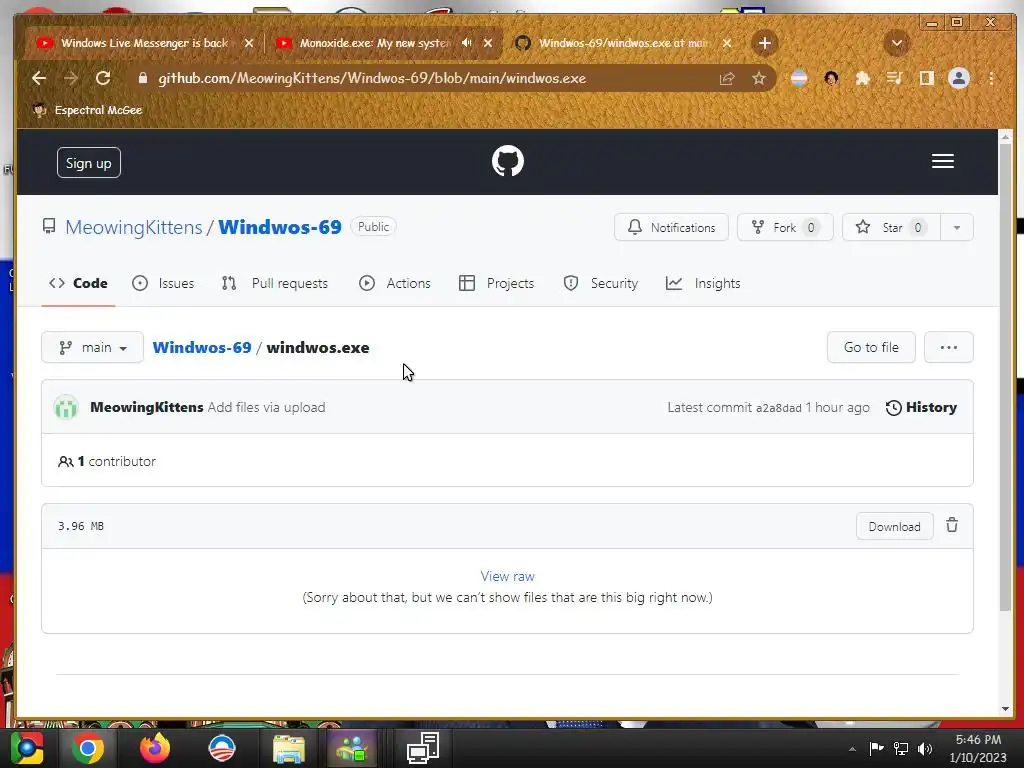1024x768 pixels.
Task: Click the GitHub Octocat logo
Action: [507, 161]
